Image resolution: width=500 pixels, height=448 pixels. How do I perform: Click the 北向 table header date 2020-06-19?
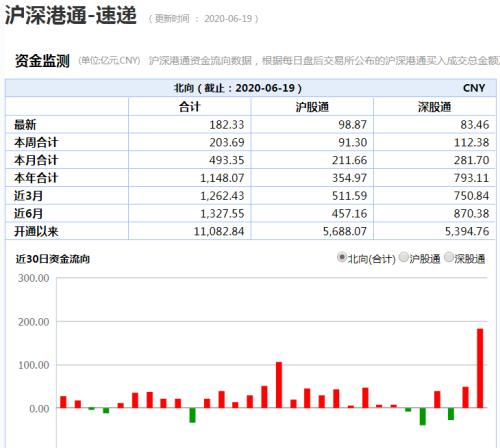click(x=265, y=88)
